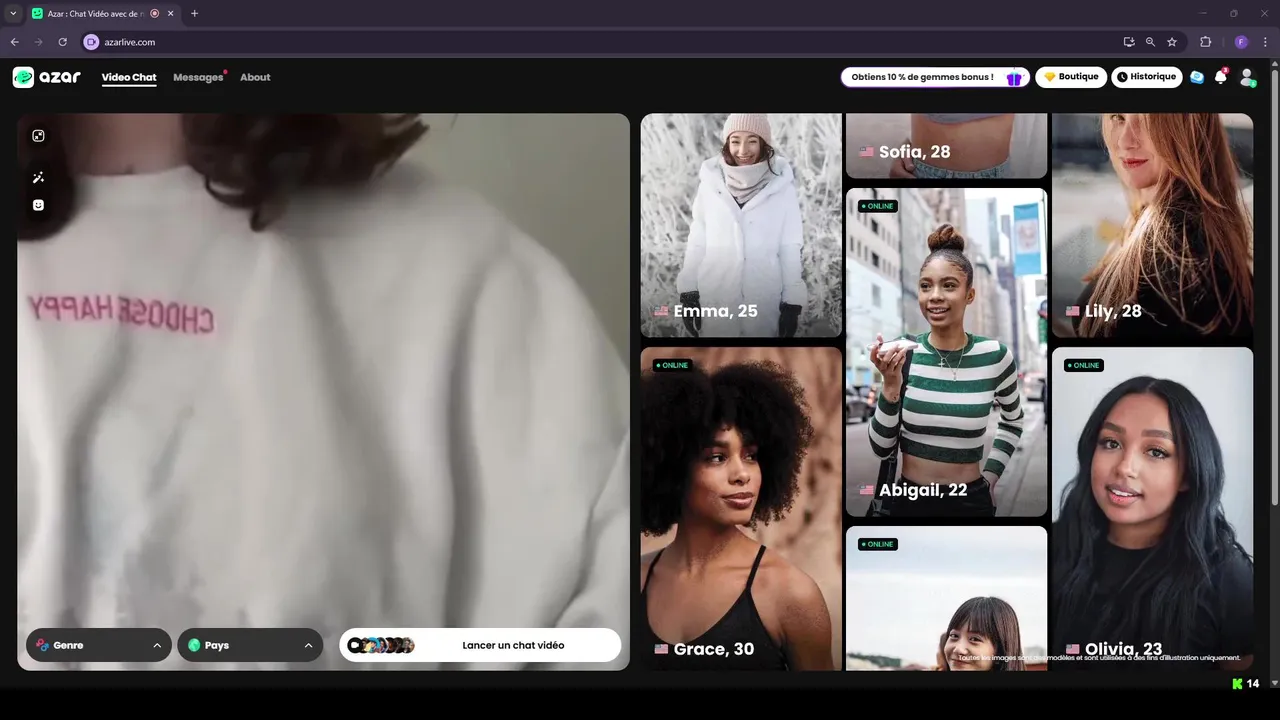Expand the Genre filter dropdown
The width and height of the screenshot is (1280, 720).
pos(98,645)
